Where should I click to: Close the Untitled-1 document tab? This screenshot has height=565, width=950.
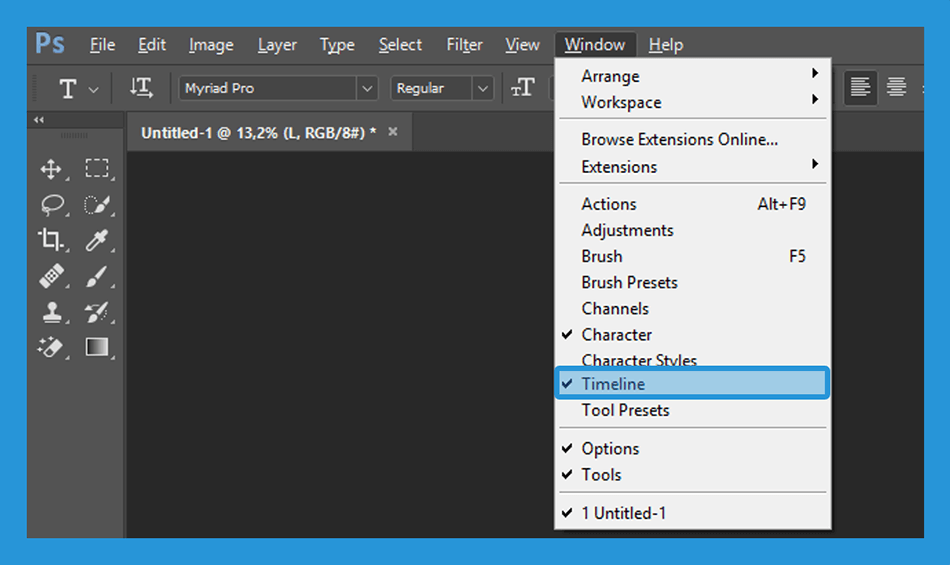pos(393,131)
